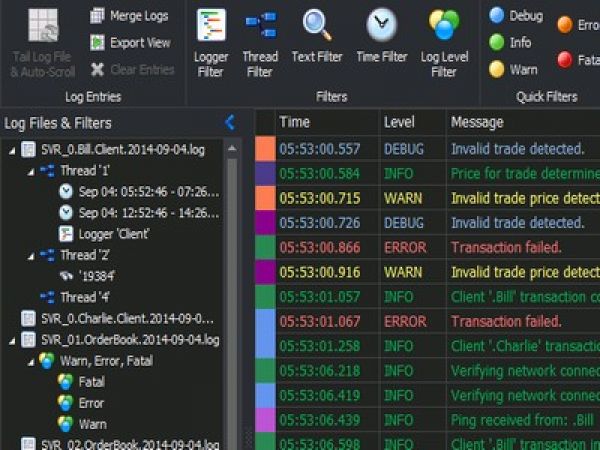Select the Warn log level tree item
The height and width of the screenshot is (450, 600).
82,424
